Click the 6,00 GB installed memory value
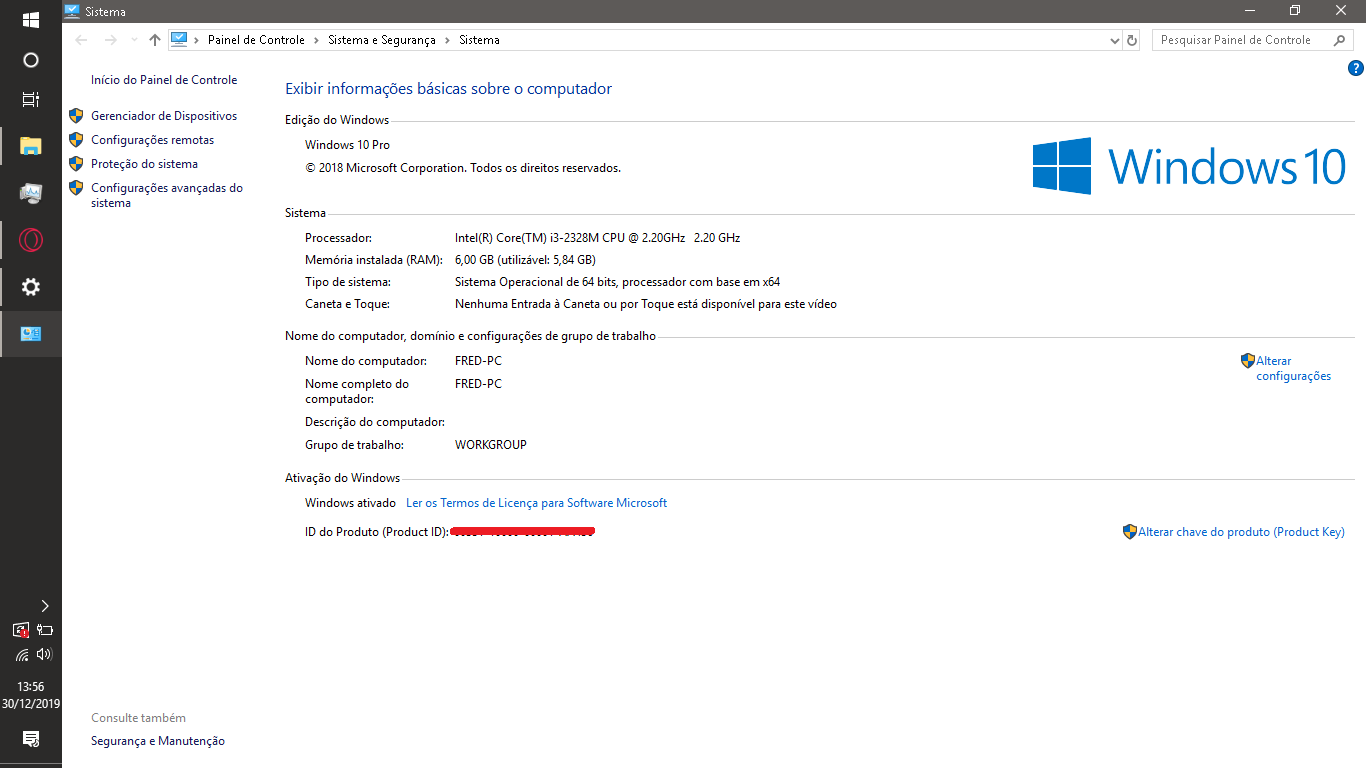Screen dimensions: 1366x768 pyautogui.click(x=525, y=260)
